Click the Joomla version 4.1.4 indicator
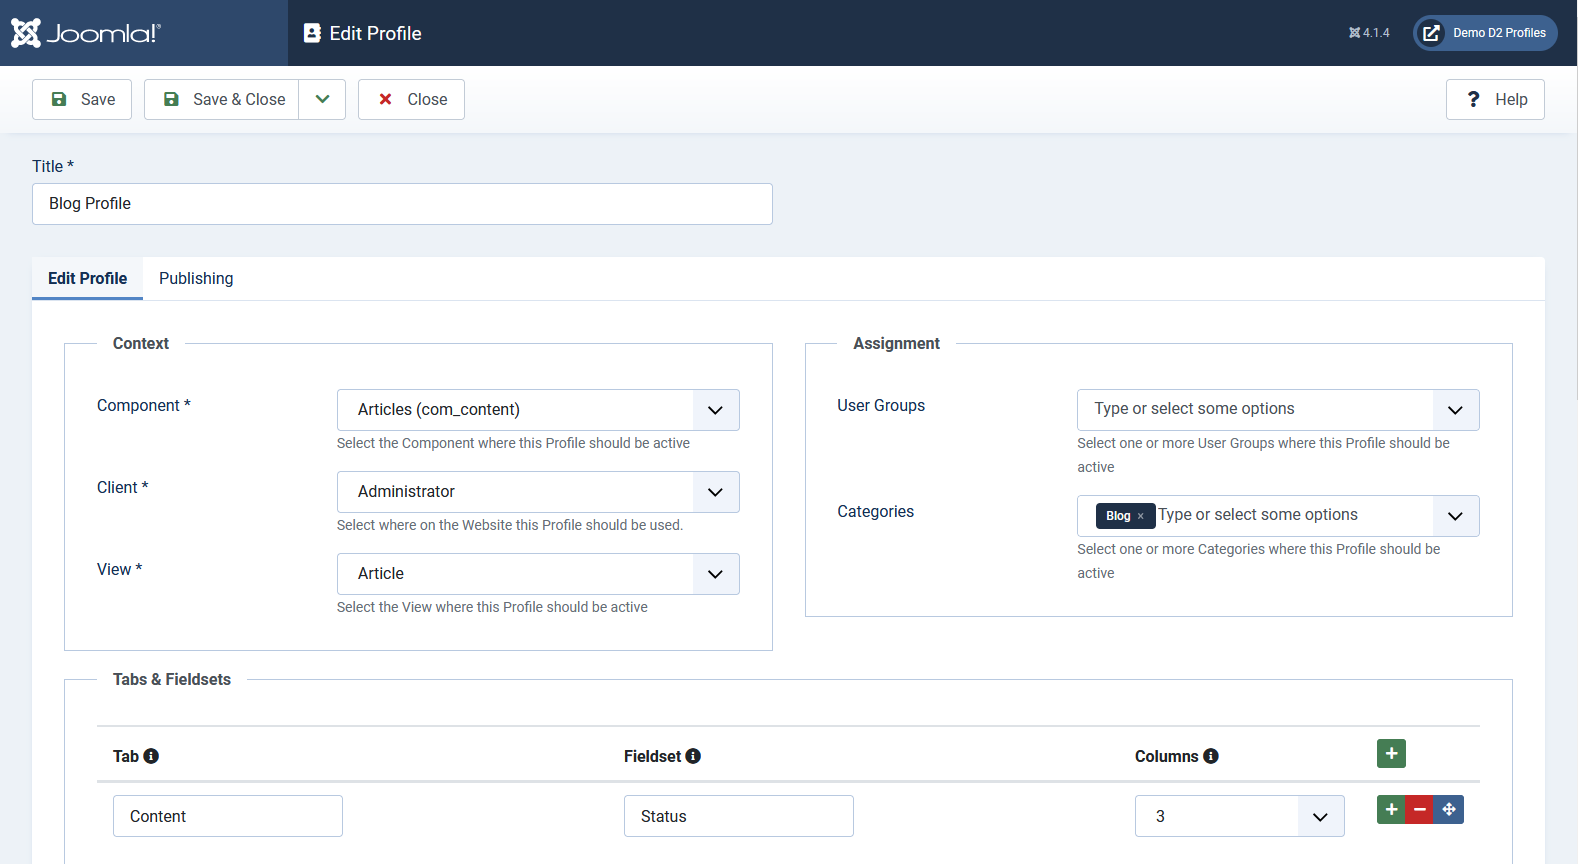This screenshot has width=1578, height=864. click(1369, 33)
